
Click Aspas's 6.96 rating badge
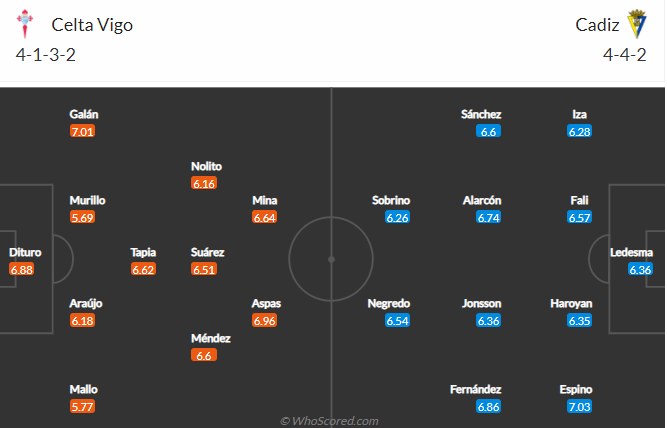(x=265, y=321)
